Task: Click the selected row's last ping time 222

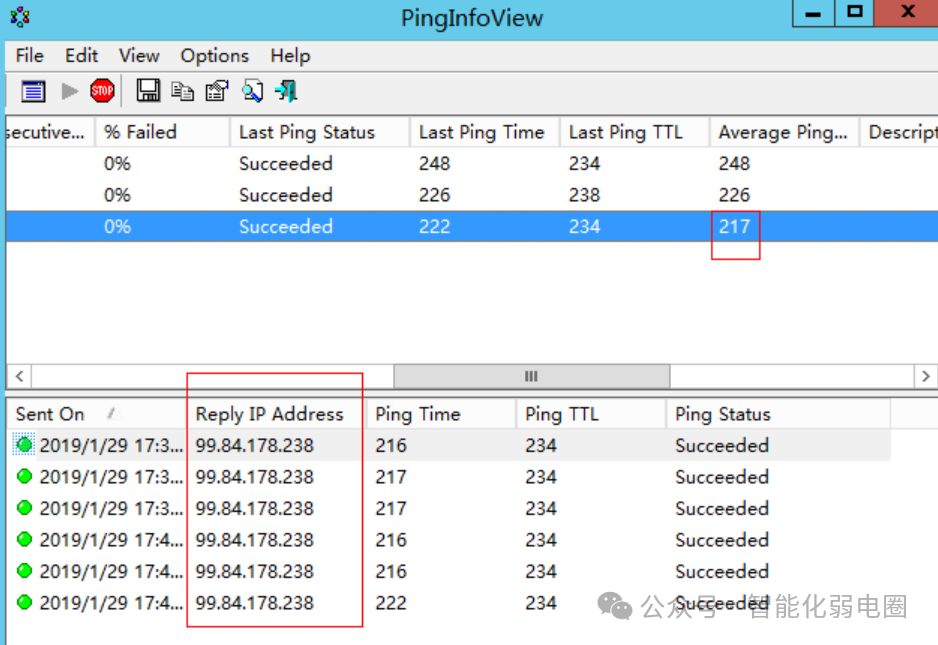Action: [x=434, y=226]
